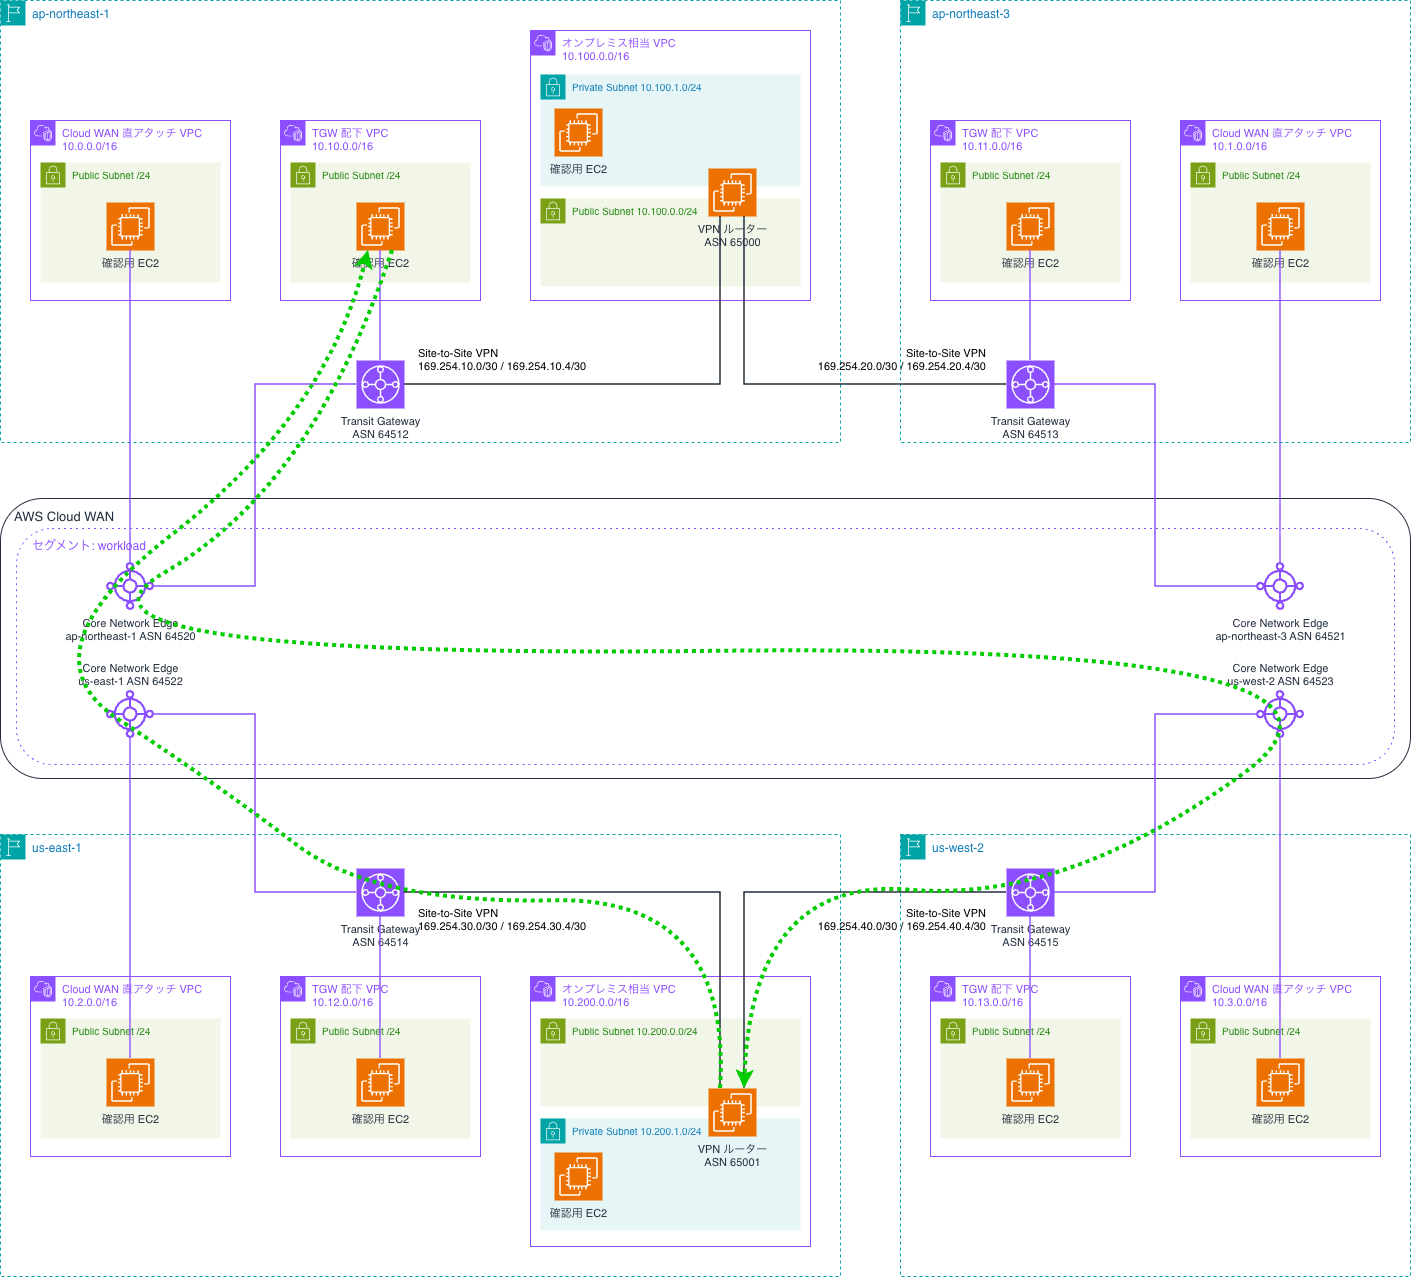Viewport: 1412px width, 1278px height.
Task: Click the 'ap-northeast-3' region label
Action: coord(971,14)
